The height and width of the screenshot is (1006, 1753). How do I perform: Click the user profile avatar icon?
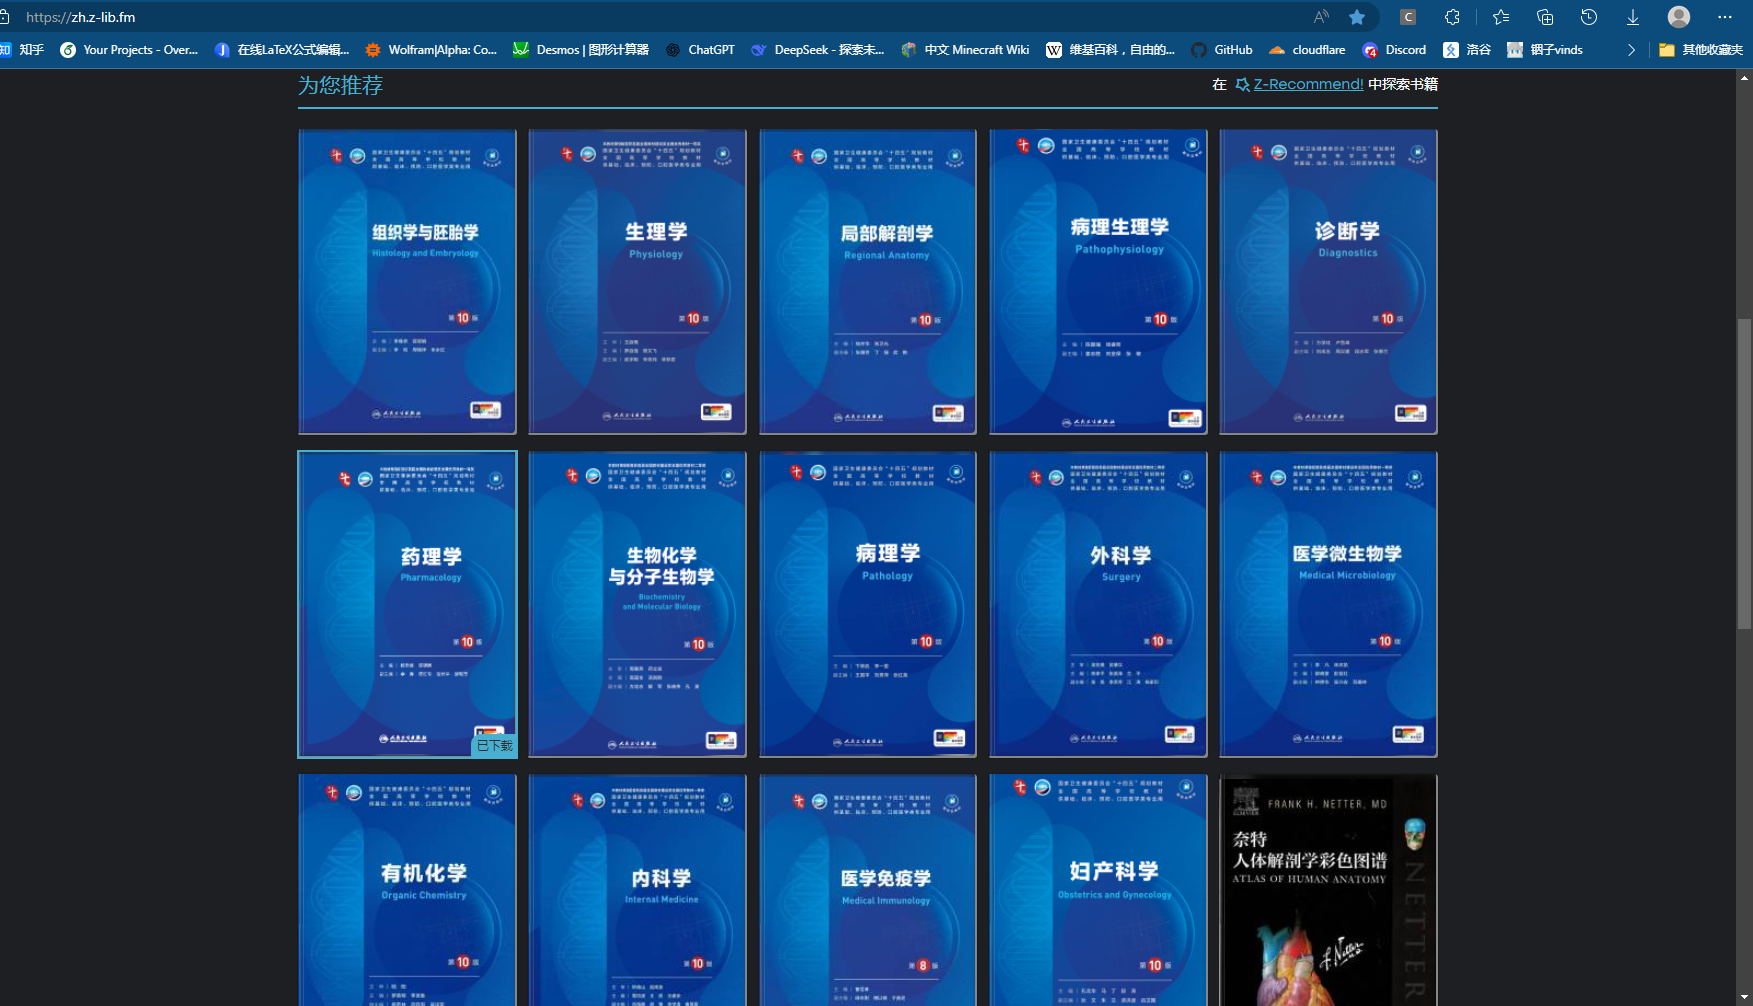tap(1679, 17)
